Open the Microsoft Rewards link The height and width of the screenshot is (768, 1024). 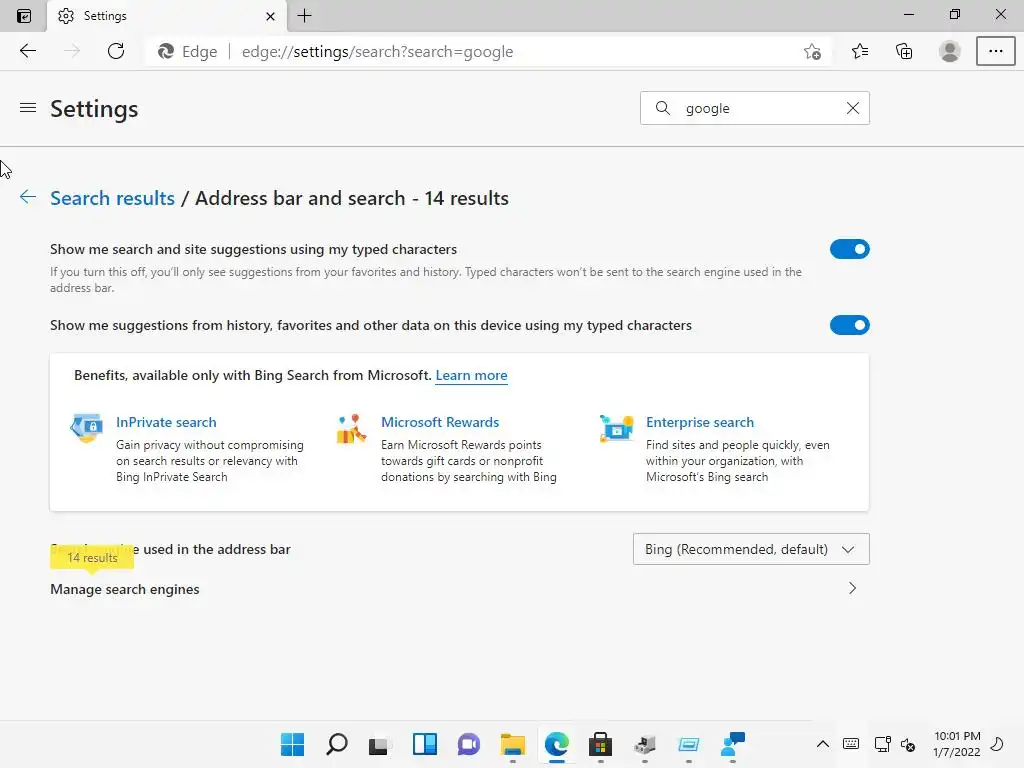pyautogui.click(x=440, y=423)
